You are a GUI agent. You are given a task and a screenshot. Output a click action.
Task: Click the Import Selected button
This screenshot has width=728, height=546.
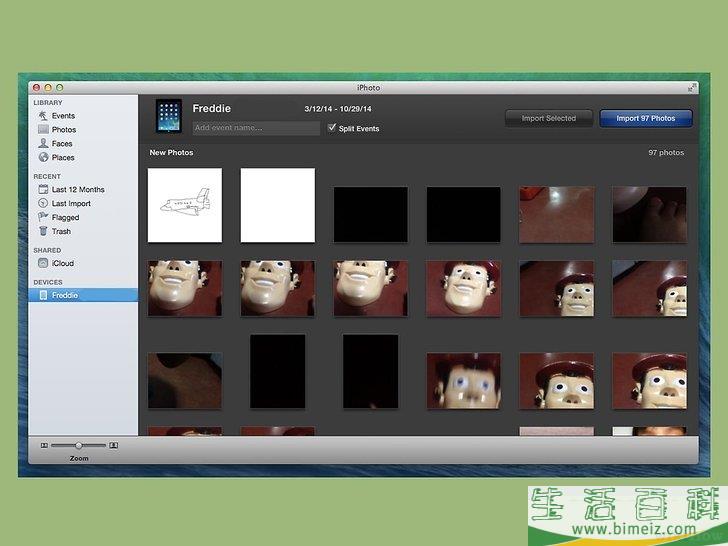coord(549,118)
